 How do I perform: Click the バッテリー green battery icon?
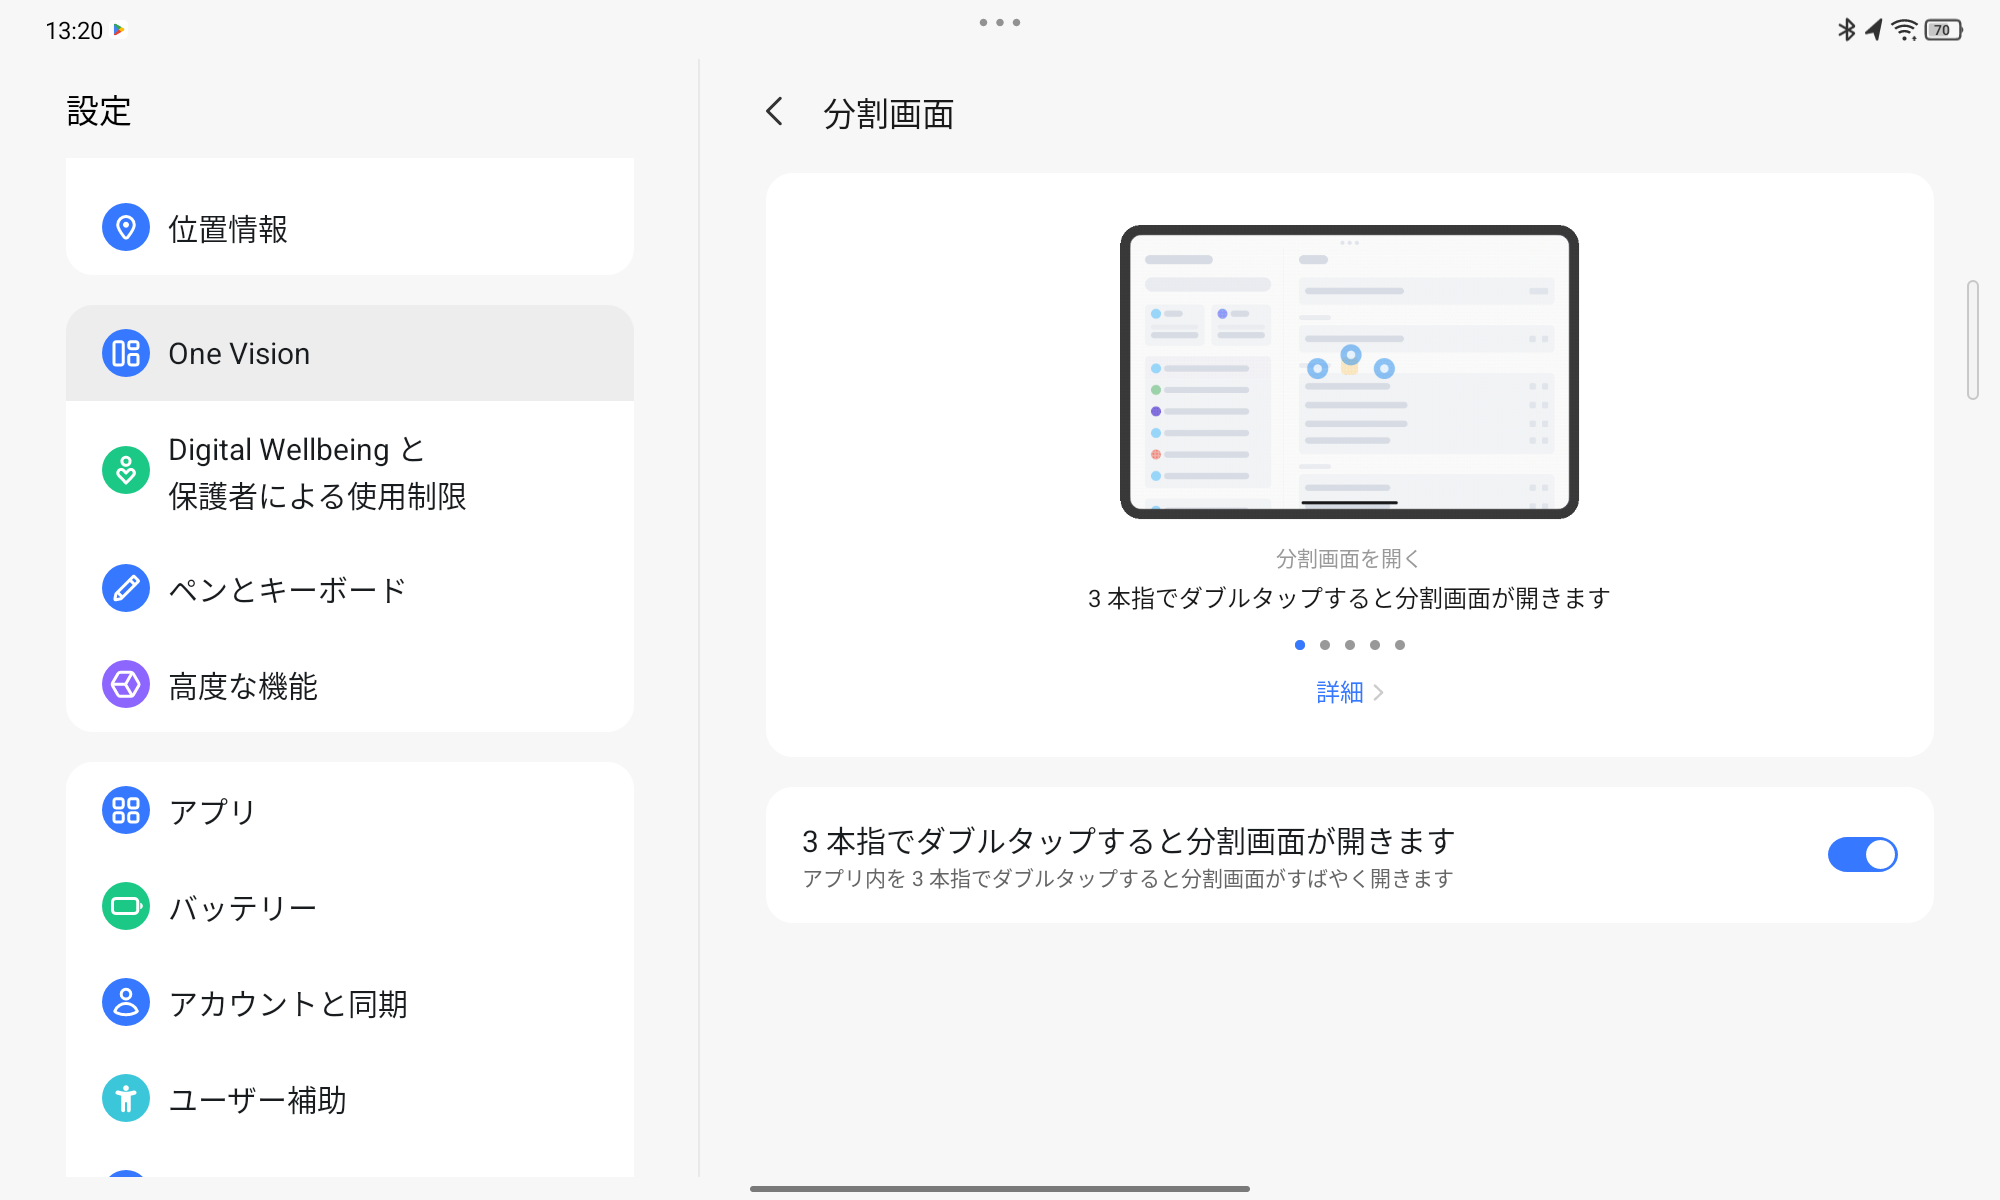tap(126, 907)
